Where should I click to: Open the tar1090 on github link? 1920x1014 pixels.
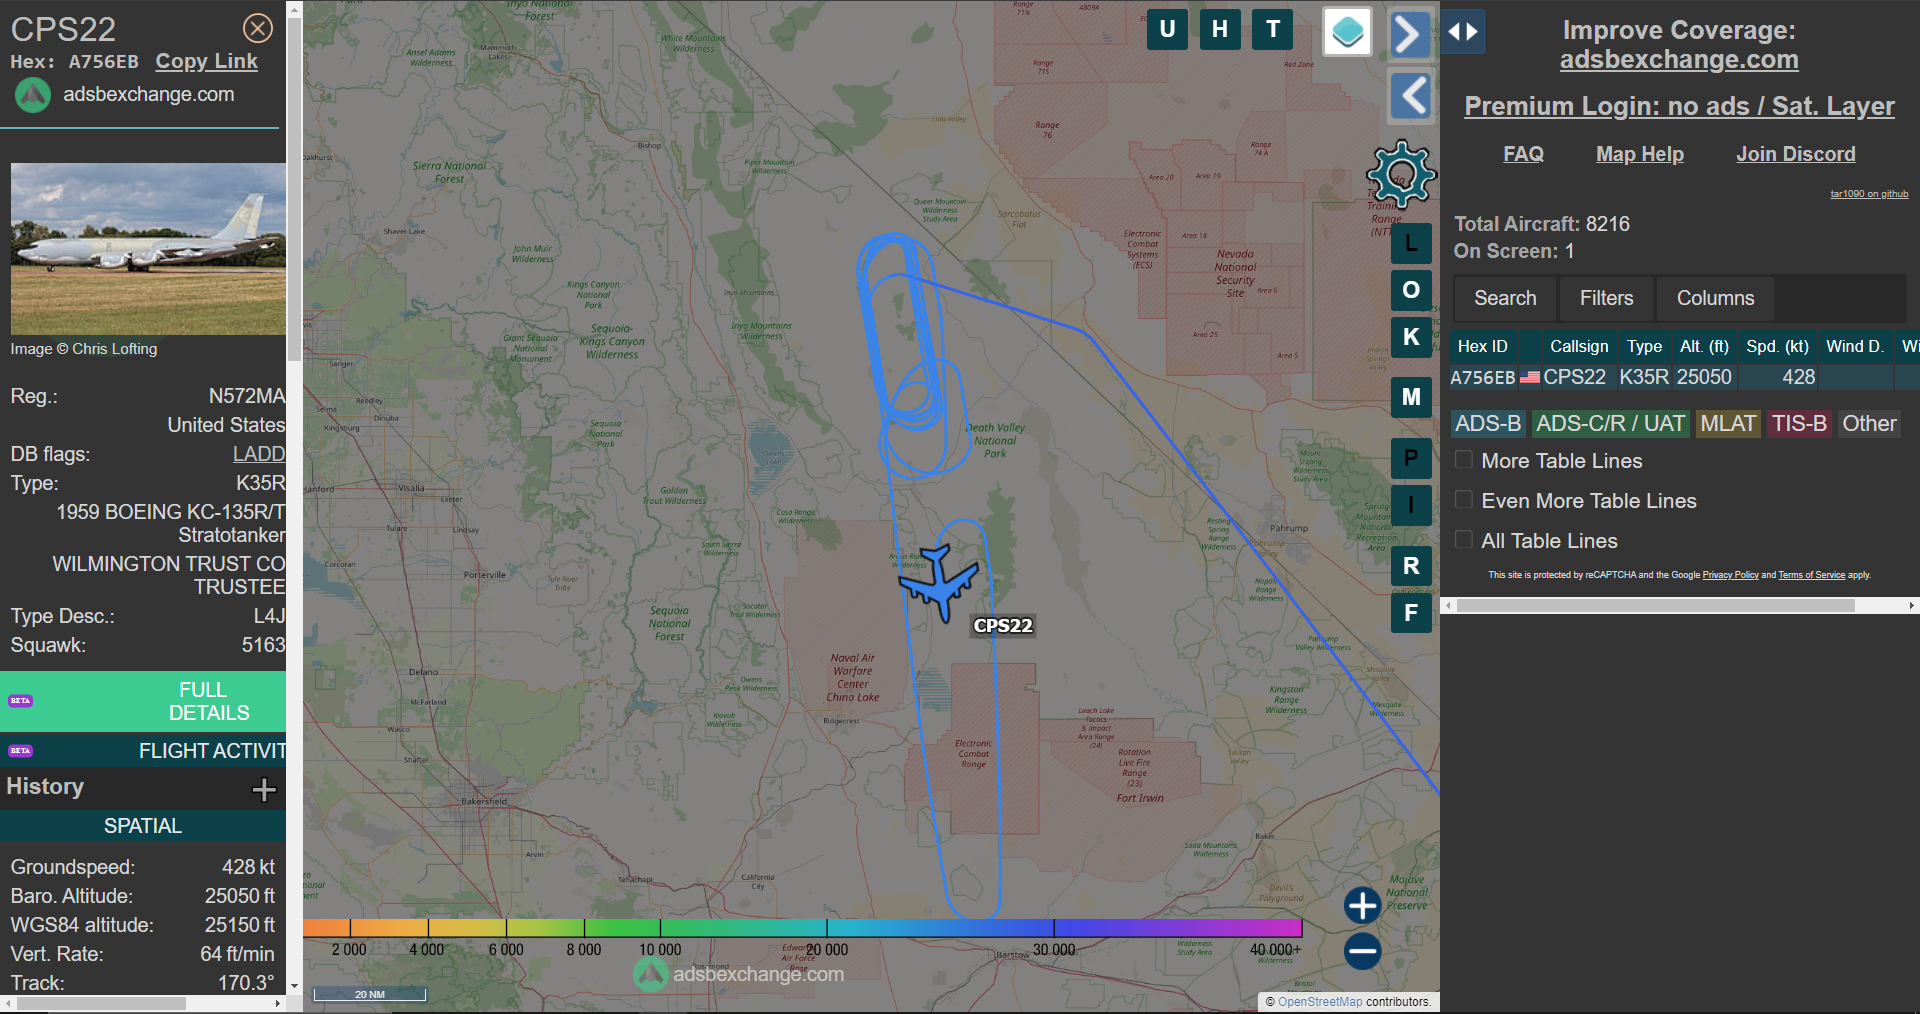pyautogui.click(x=1869, y=194)
